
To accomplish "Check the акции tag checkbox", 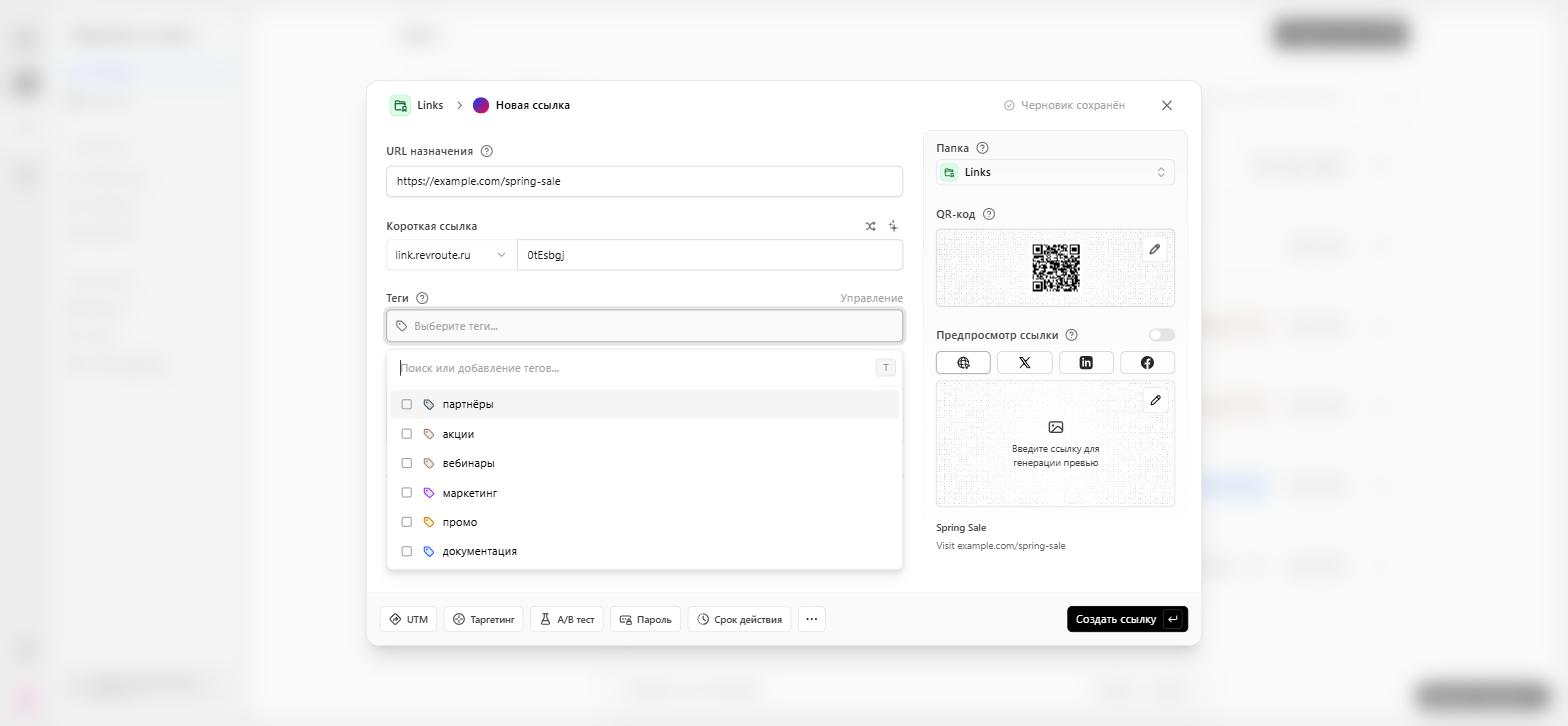I will (x=407, y=434).
